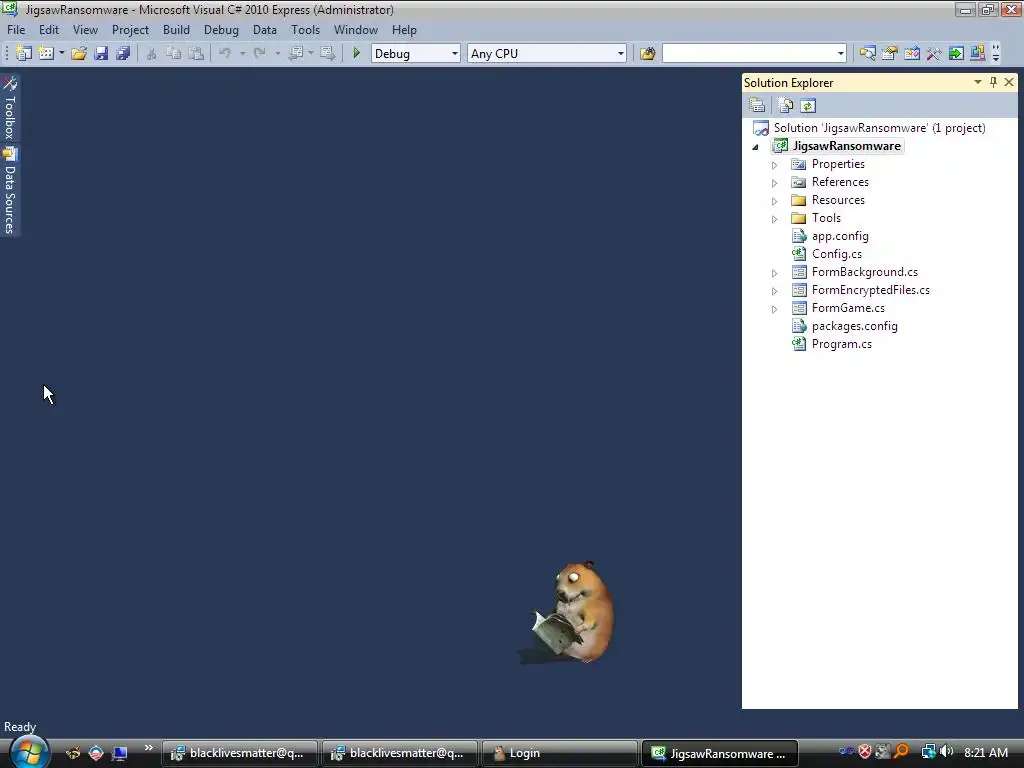Open the Object Browser toolbar icon
The image size is (1024, 768).
coord(912,54)
